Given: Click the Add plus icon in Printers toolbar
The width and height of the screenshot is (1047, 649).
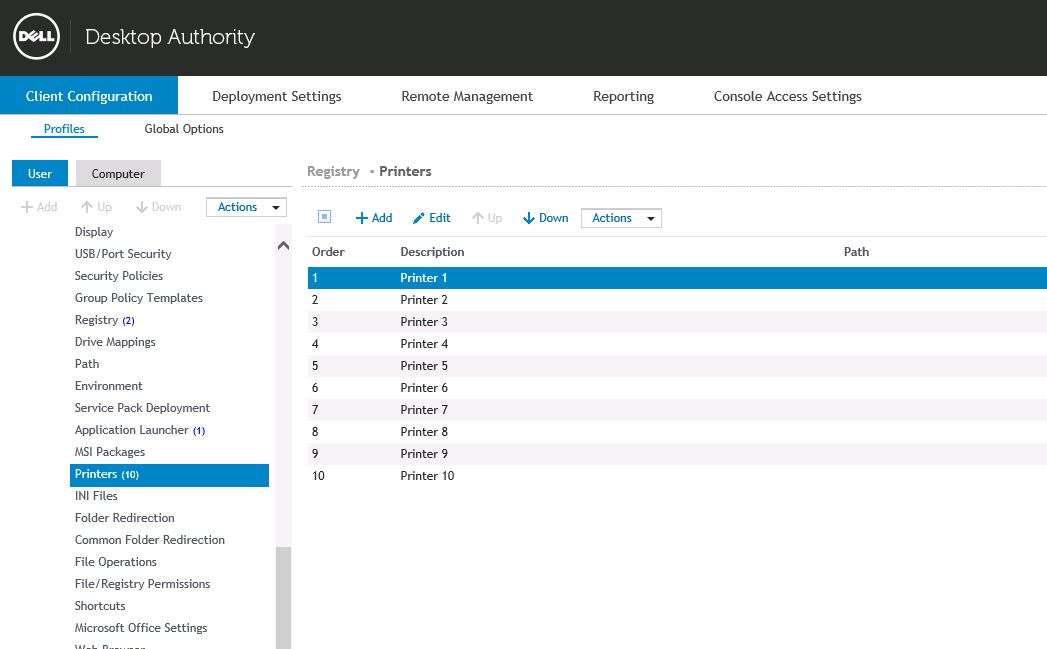Looking at the screenshot, I should pyautogui.click(x=362, y=218).
